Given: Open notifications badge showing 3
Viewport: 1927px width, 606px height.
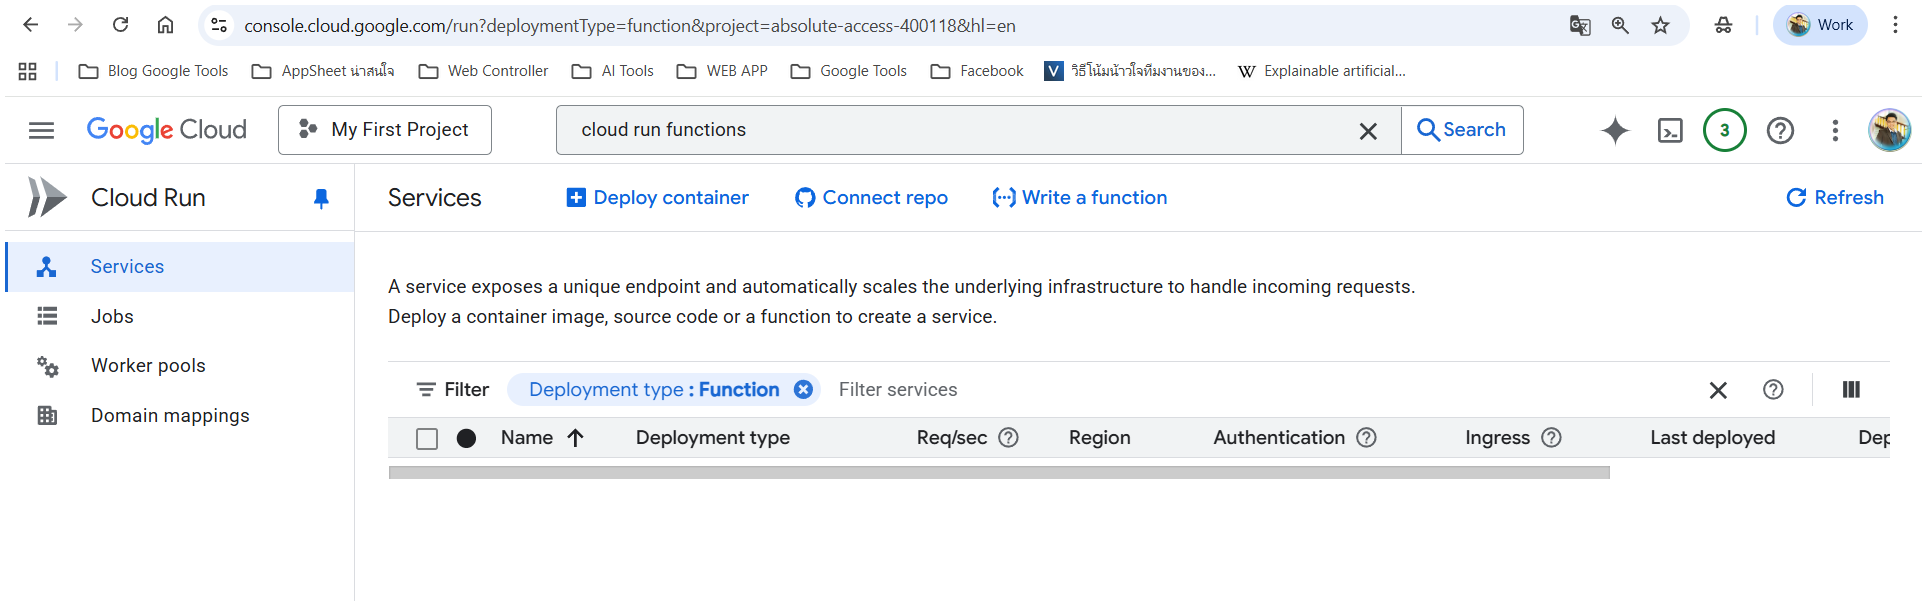Looking at the screenshot, I should pos(1725,130).
